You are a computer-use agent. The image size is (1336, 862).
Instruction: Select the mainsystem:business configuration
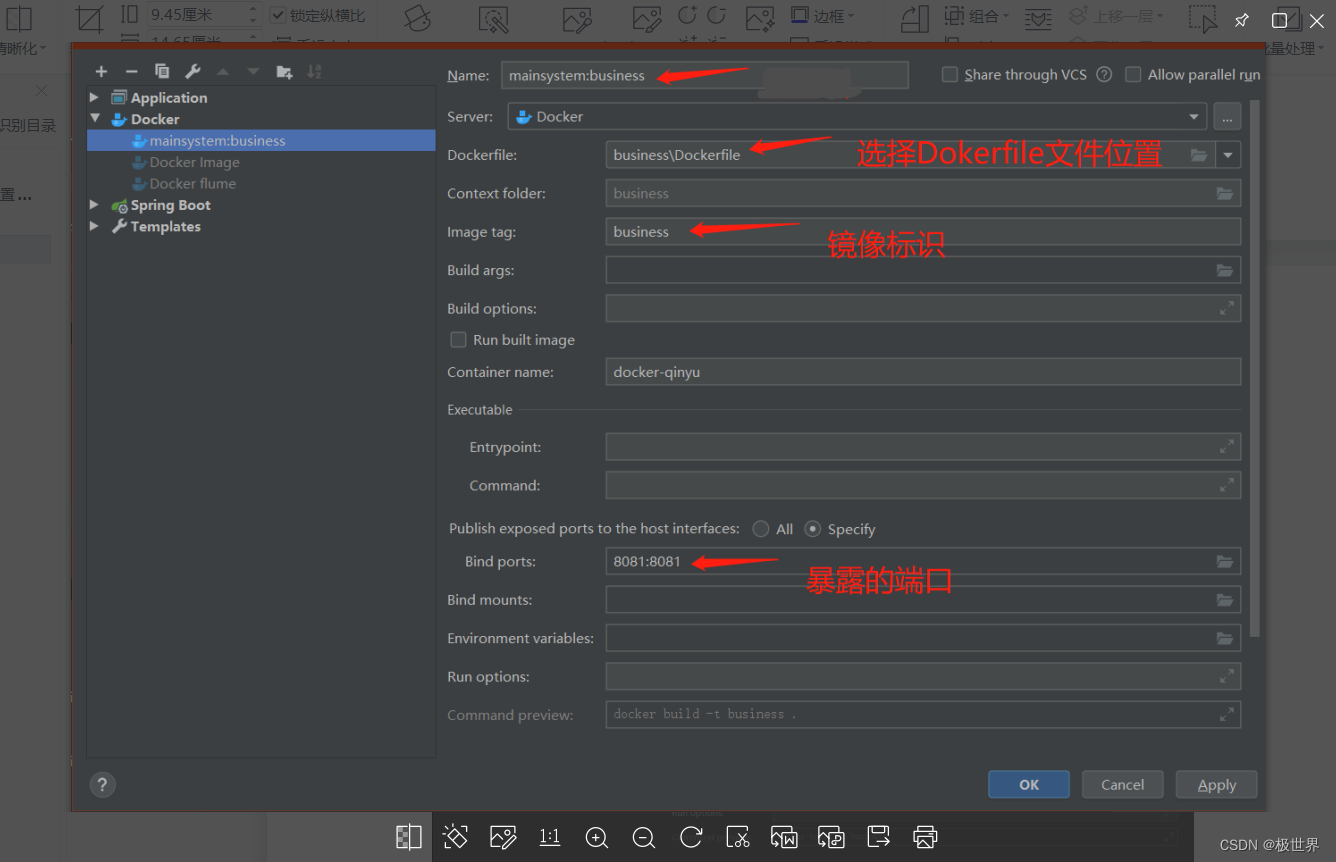261,141
